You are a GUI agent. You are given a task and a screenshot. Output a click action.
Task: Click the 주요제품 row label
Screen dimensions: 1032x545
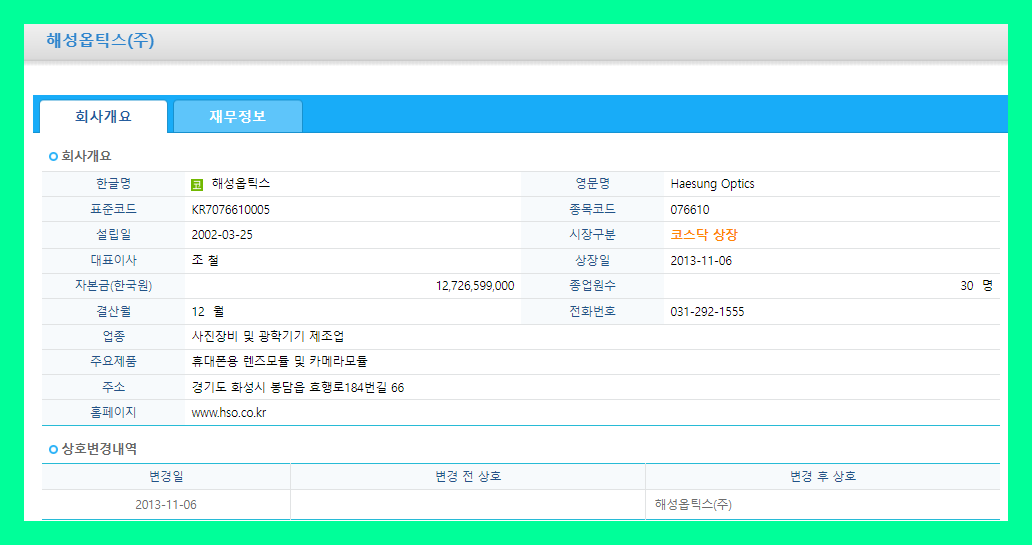tap(113, 361)
